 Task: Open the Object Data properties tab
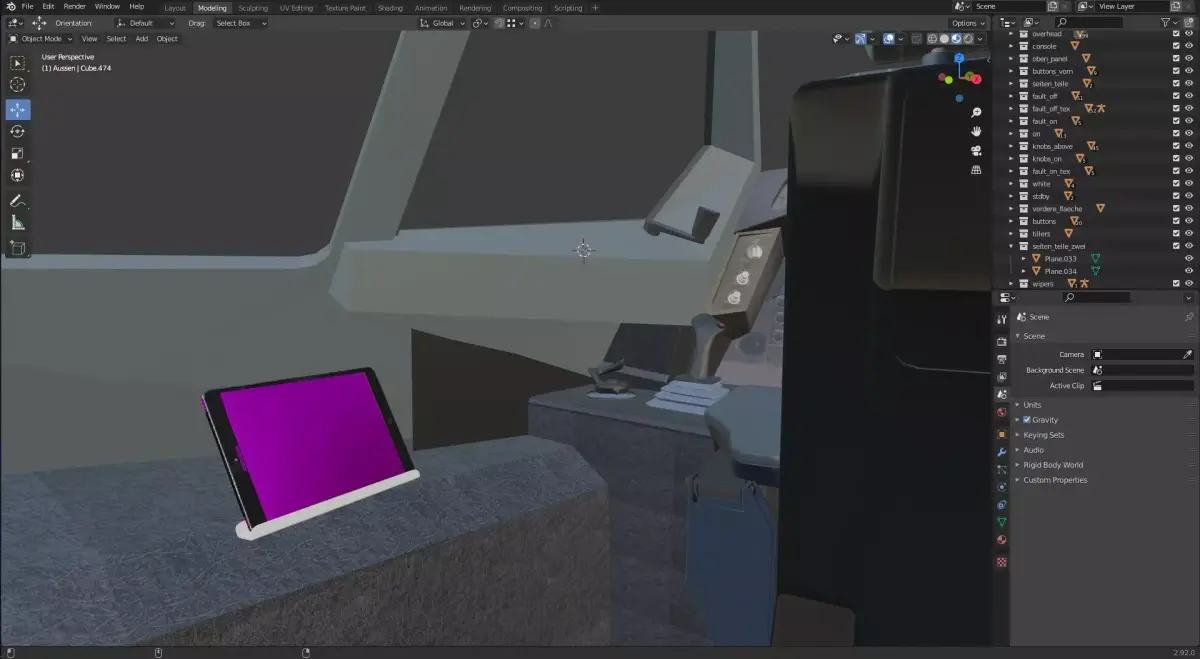point(1002,522)
